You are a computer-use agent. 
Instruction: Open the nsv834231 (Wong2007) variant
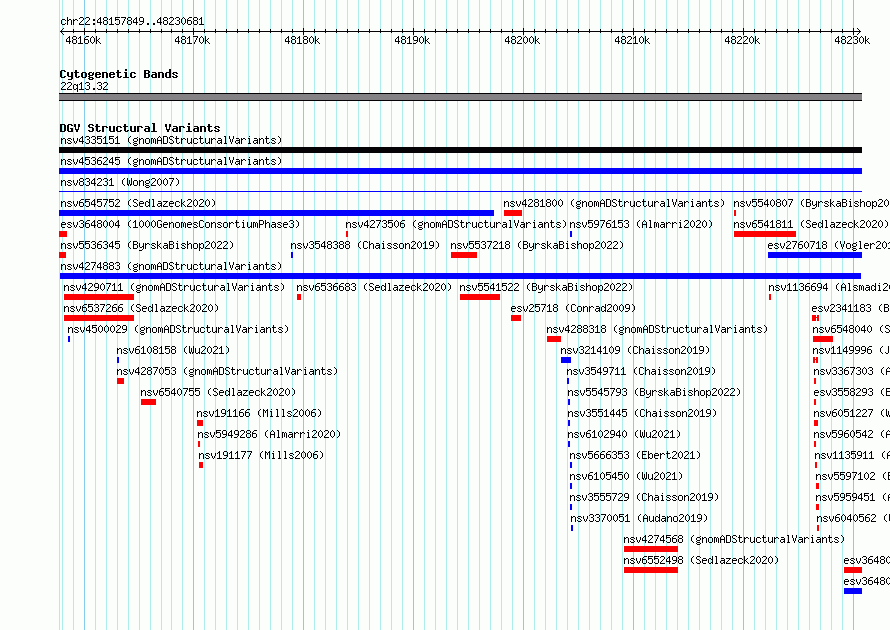click(x=120, y=182)
